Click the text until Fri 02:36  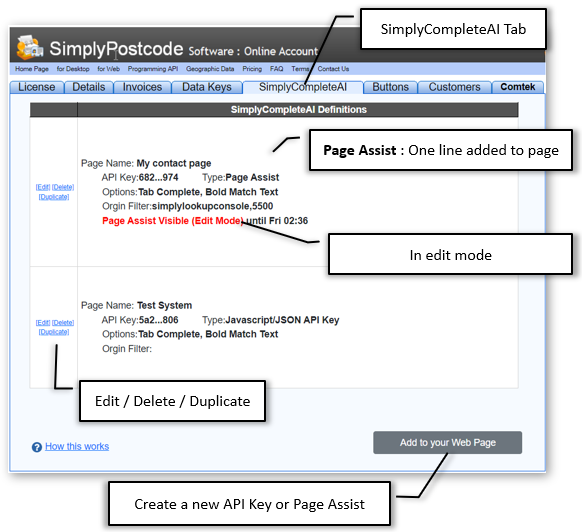point(277,221)
